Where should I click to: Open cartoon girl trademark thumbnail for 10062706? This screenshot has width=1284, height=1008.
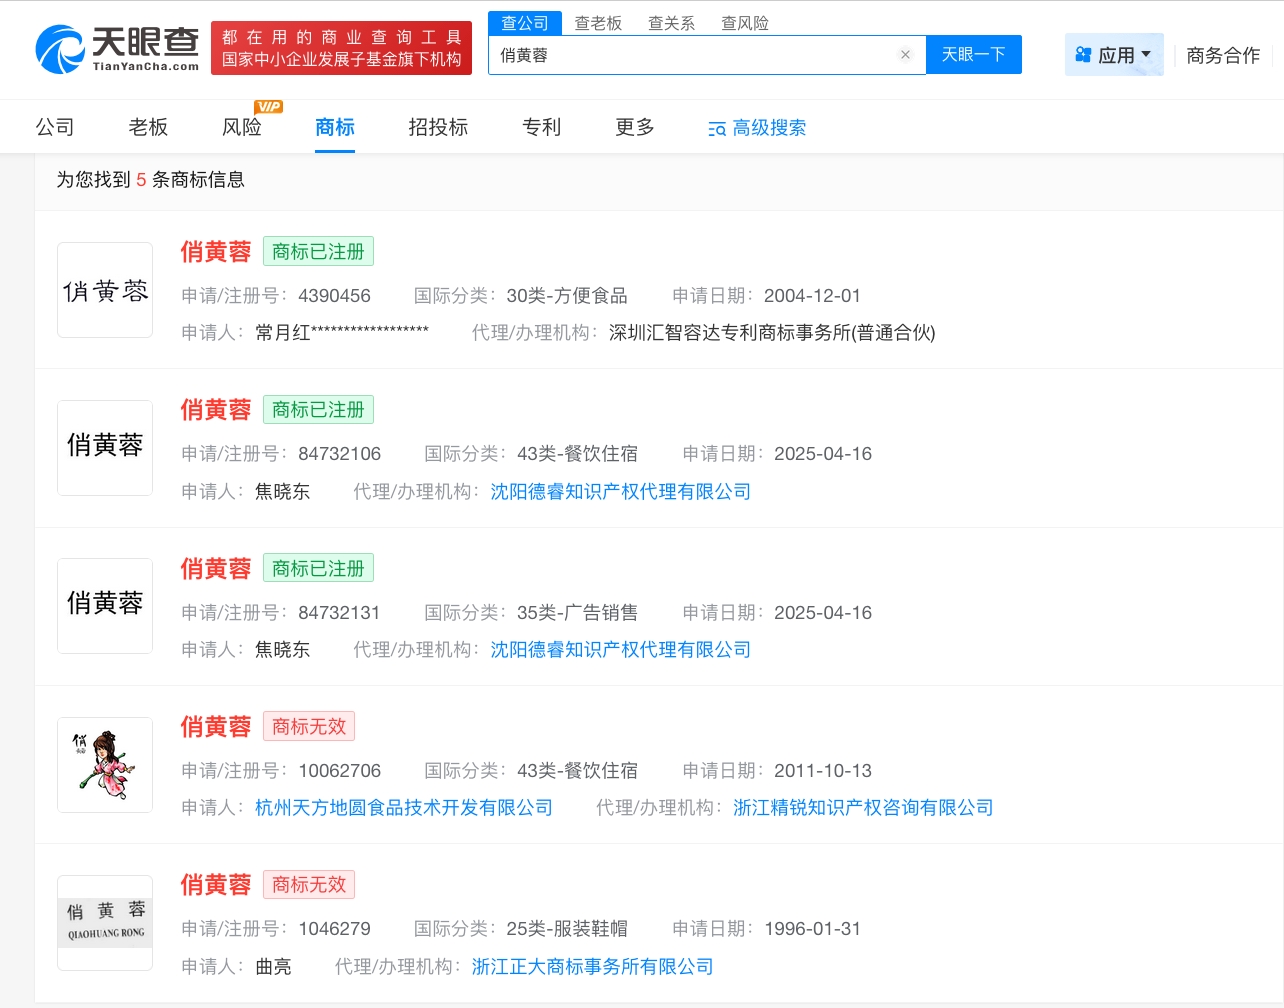[x=105, y=765]
